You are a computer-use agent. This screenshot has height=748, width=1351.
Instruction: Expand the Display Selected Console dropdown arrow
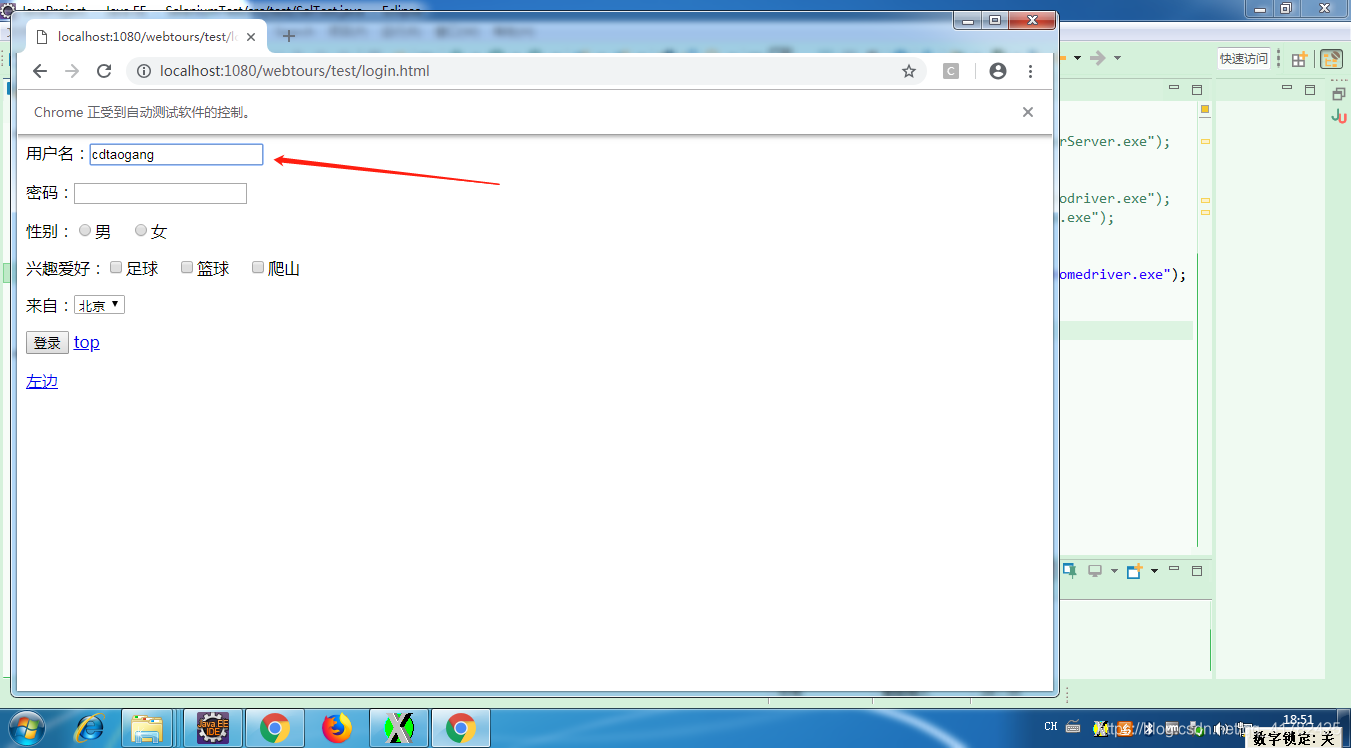pos(1114,571)
